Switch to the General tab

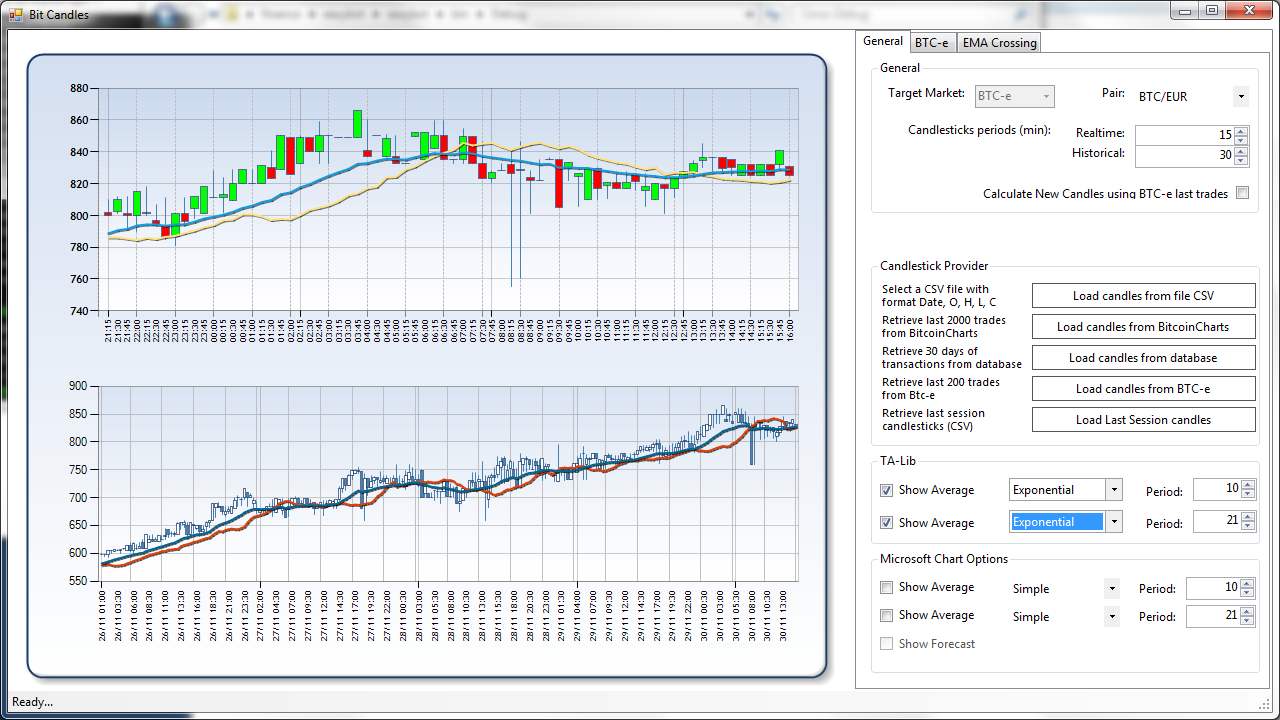tap(883, 41)
